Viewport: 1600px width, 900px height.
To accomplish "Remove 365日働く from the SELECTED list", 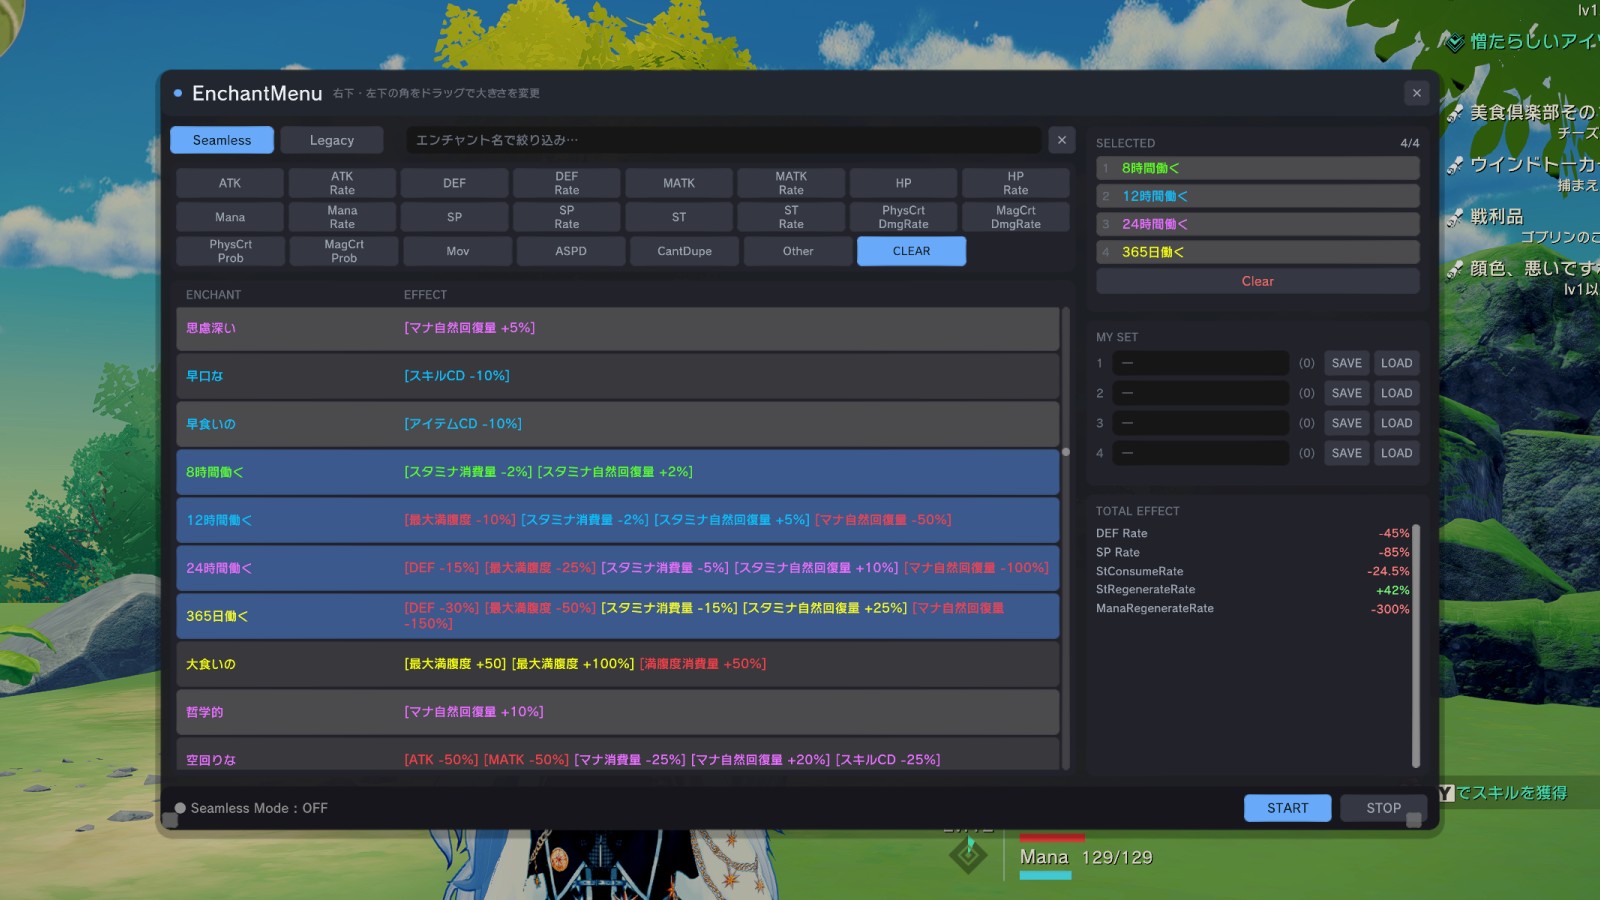I will 1258,252.
